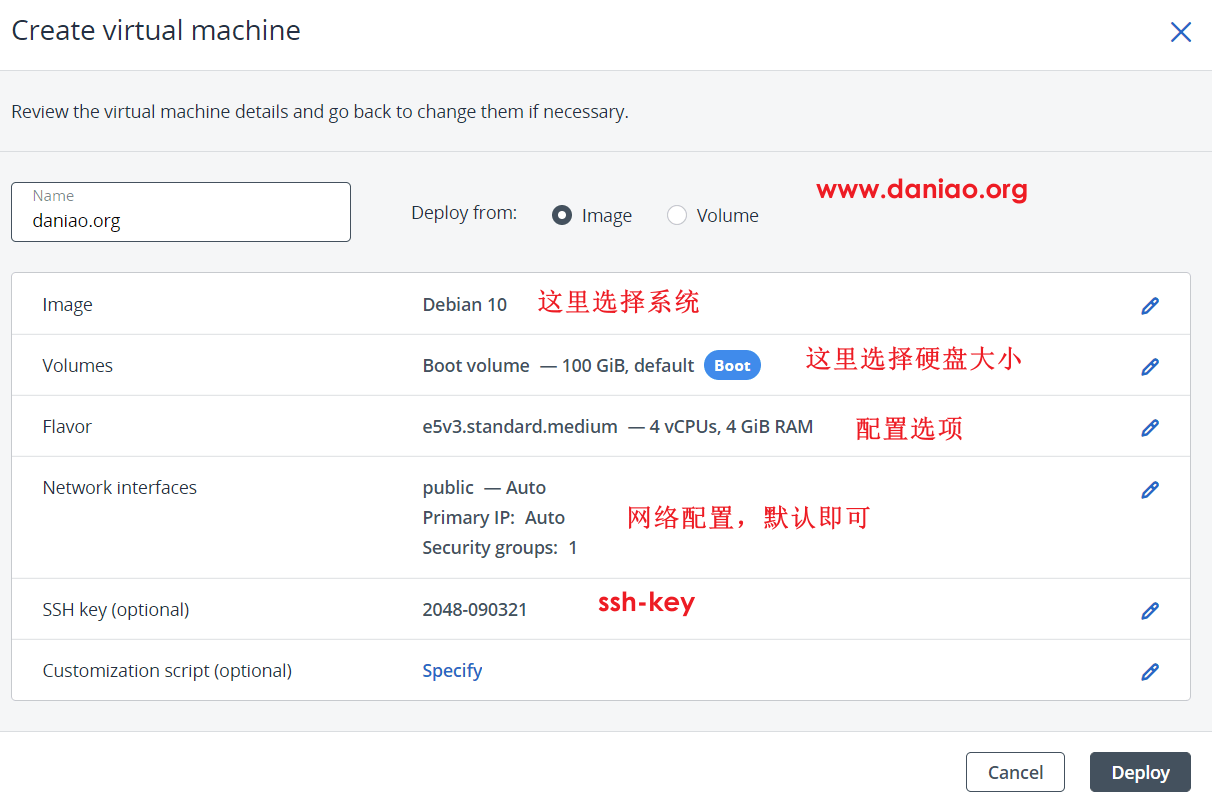Open Network interfaces editor via pencil icon

pyautogui.click(x=1150, y=489)
